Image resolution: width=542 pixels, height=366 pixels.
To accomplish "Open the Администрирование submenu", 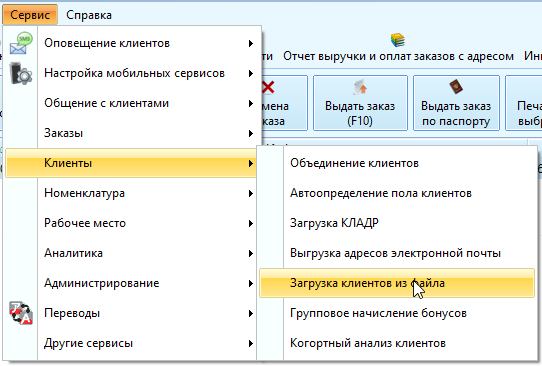I will 131,283.
